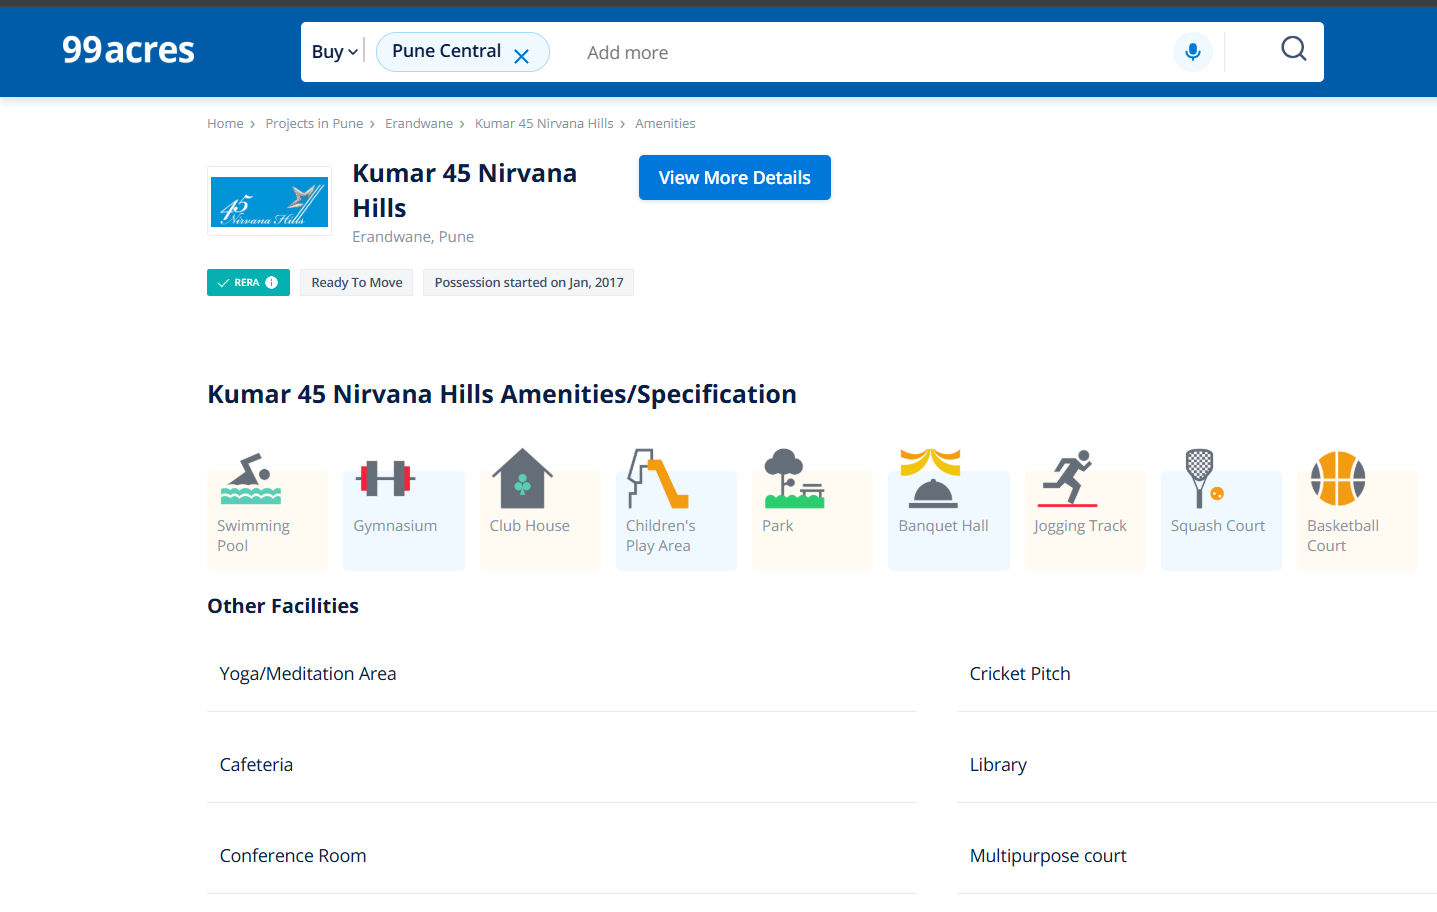
Task: Remove the Pune Central filter chip
Action: (x=521, y=57)
